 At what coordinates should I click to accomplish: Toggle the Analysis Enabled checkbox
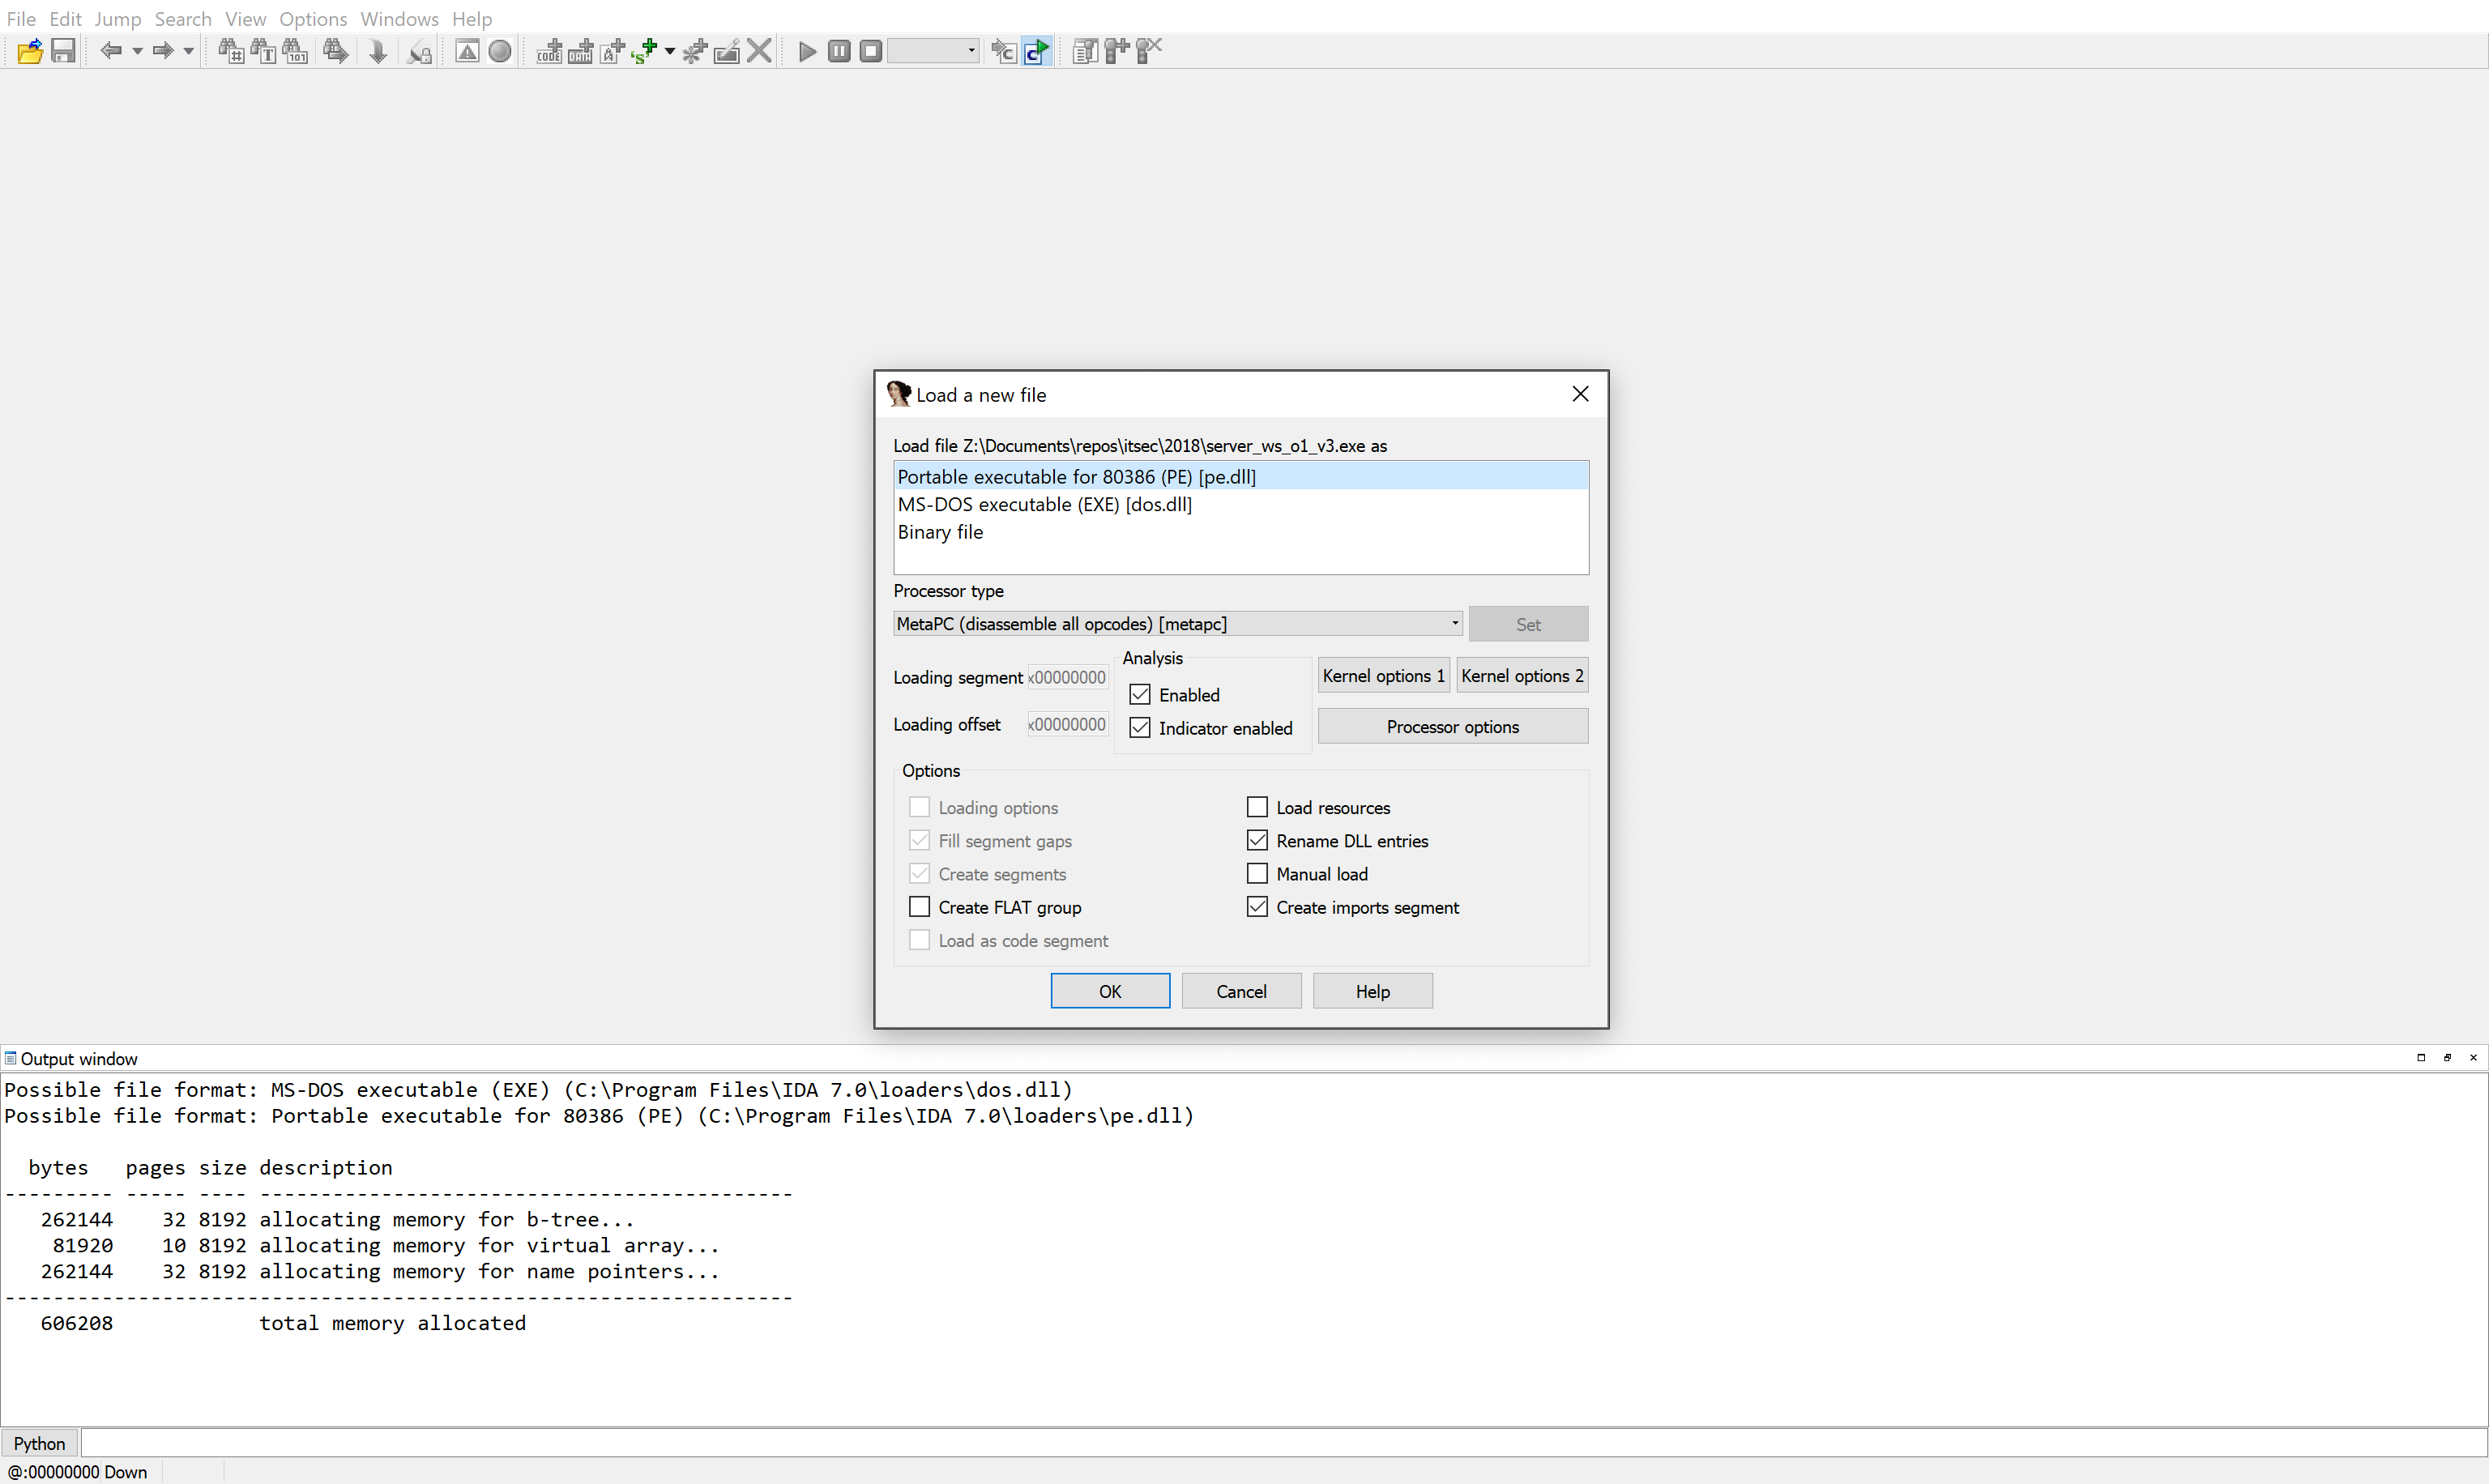point(1139,693)
